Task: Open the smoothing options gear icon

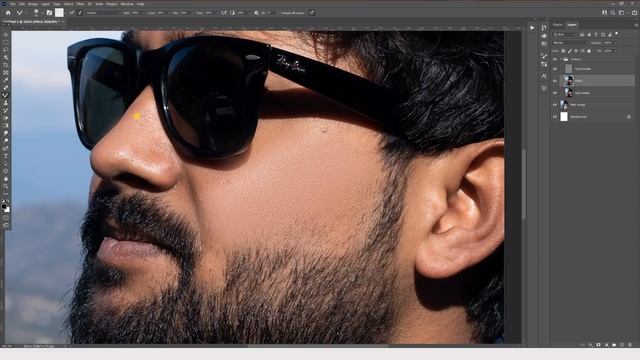Action: coord(256,13)
